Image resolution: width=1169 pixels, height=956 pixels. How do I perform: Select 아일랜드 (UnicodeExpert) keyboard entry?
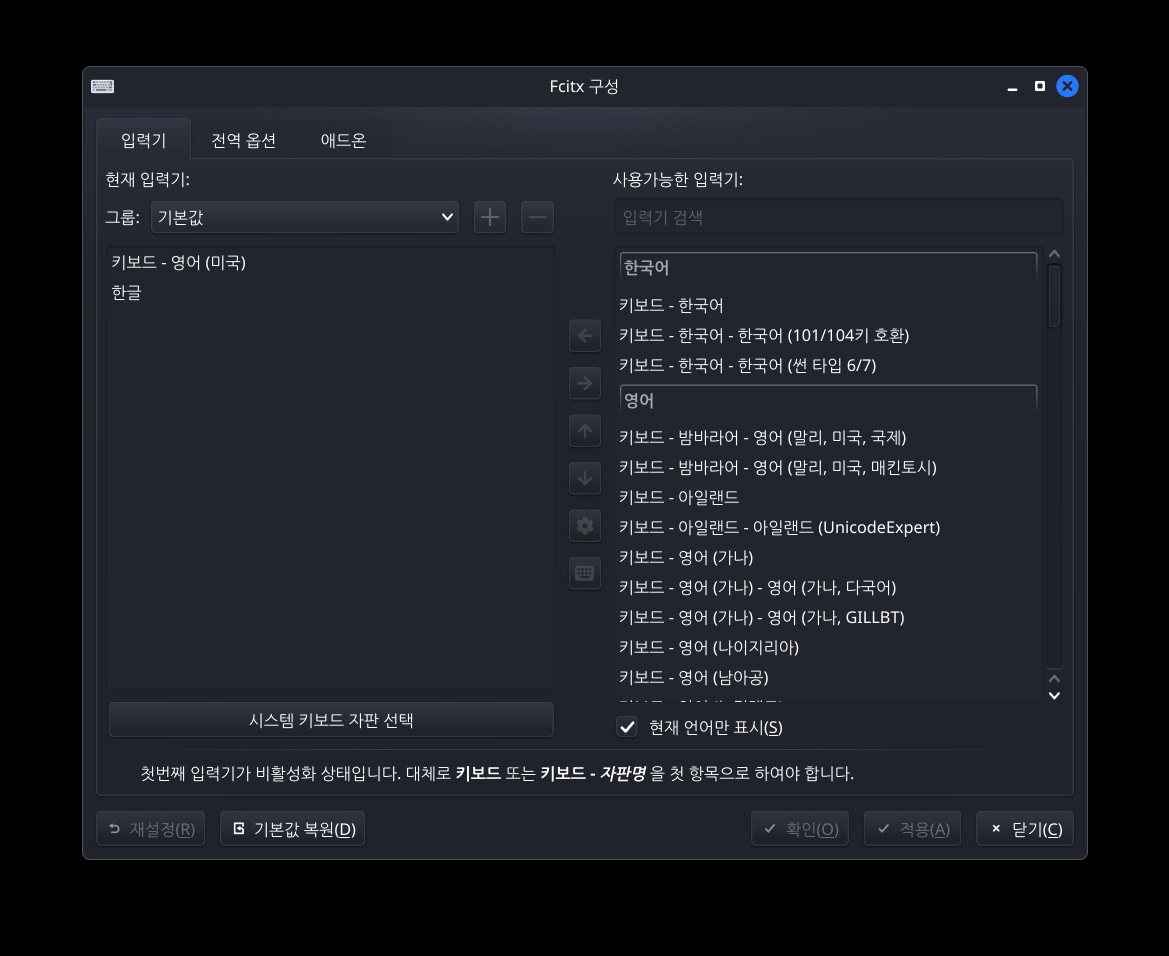coord(828,527)
